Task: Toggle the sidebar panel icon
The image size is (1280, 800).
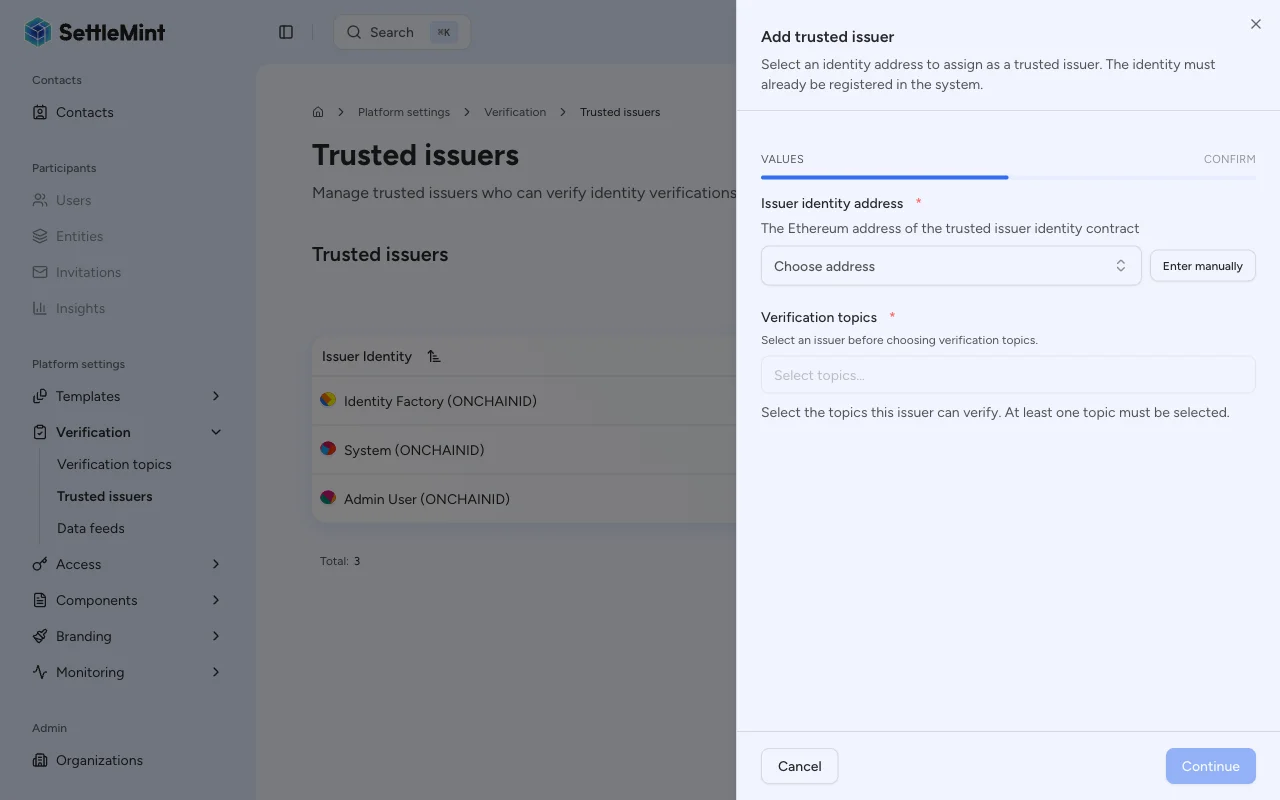Action: [x=286, y=32]
